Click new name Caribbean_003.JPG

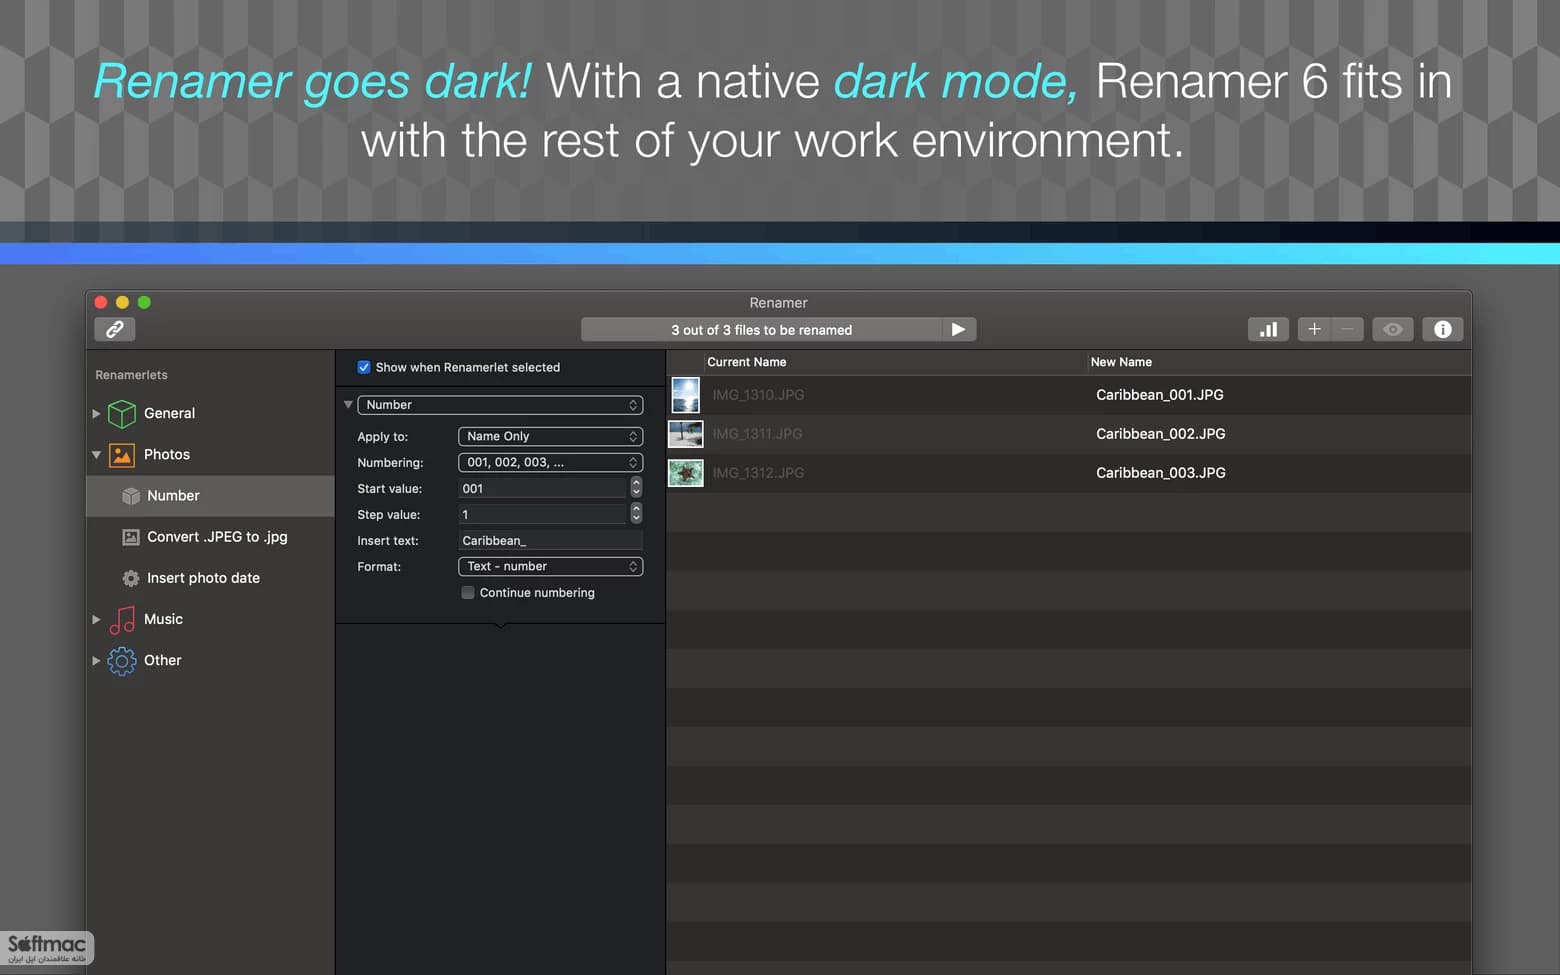pyautogui.click(x=1161, y=473)
